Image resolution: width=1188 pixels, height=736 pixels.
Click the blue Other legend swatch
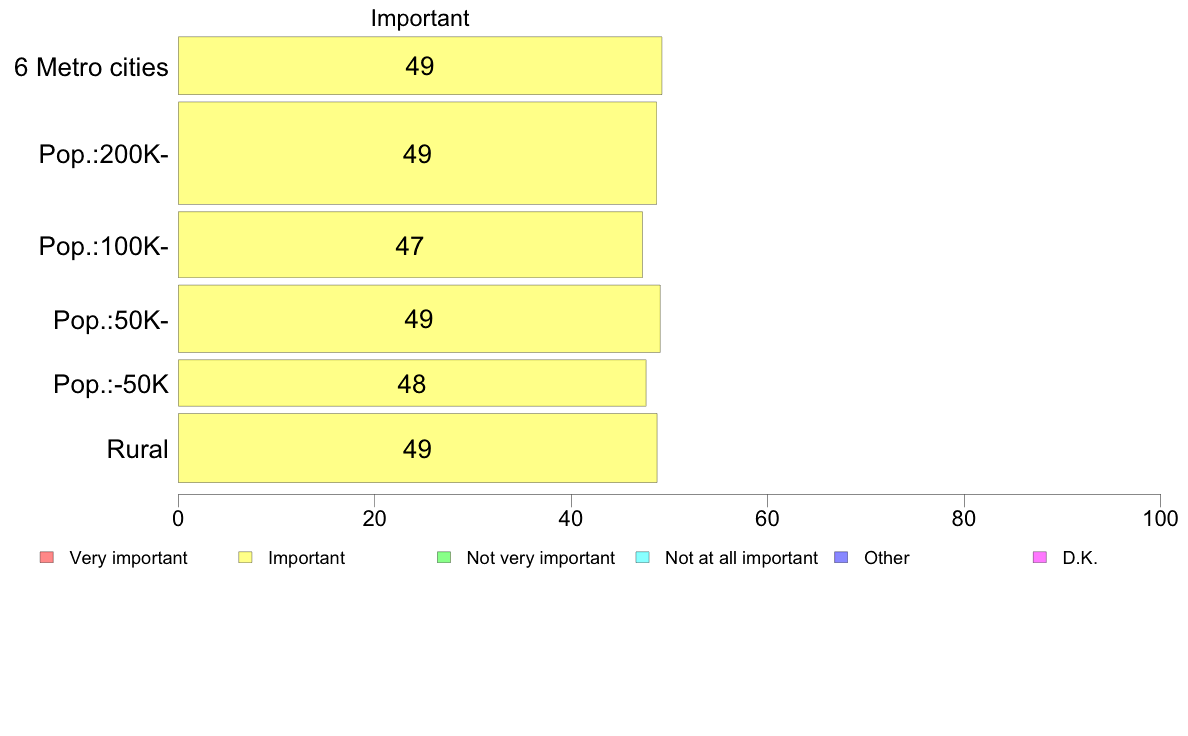pyautogui.click(x=841, y=557)
